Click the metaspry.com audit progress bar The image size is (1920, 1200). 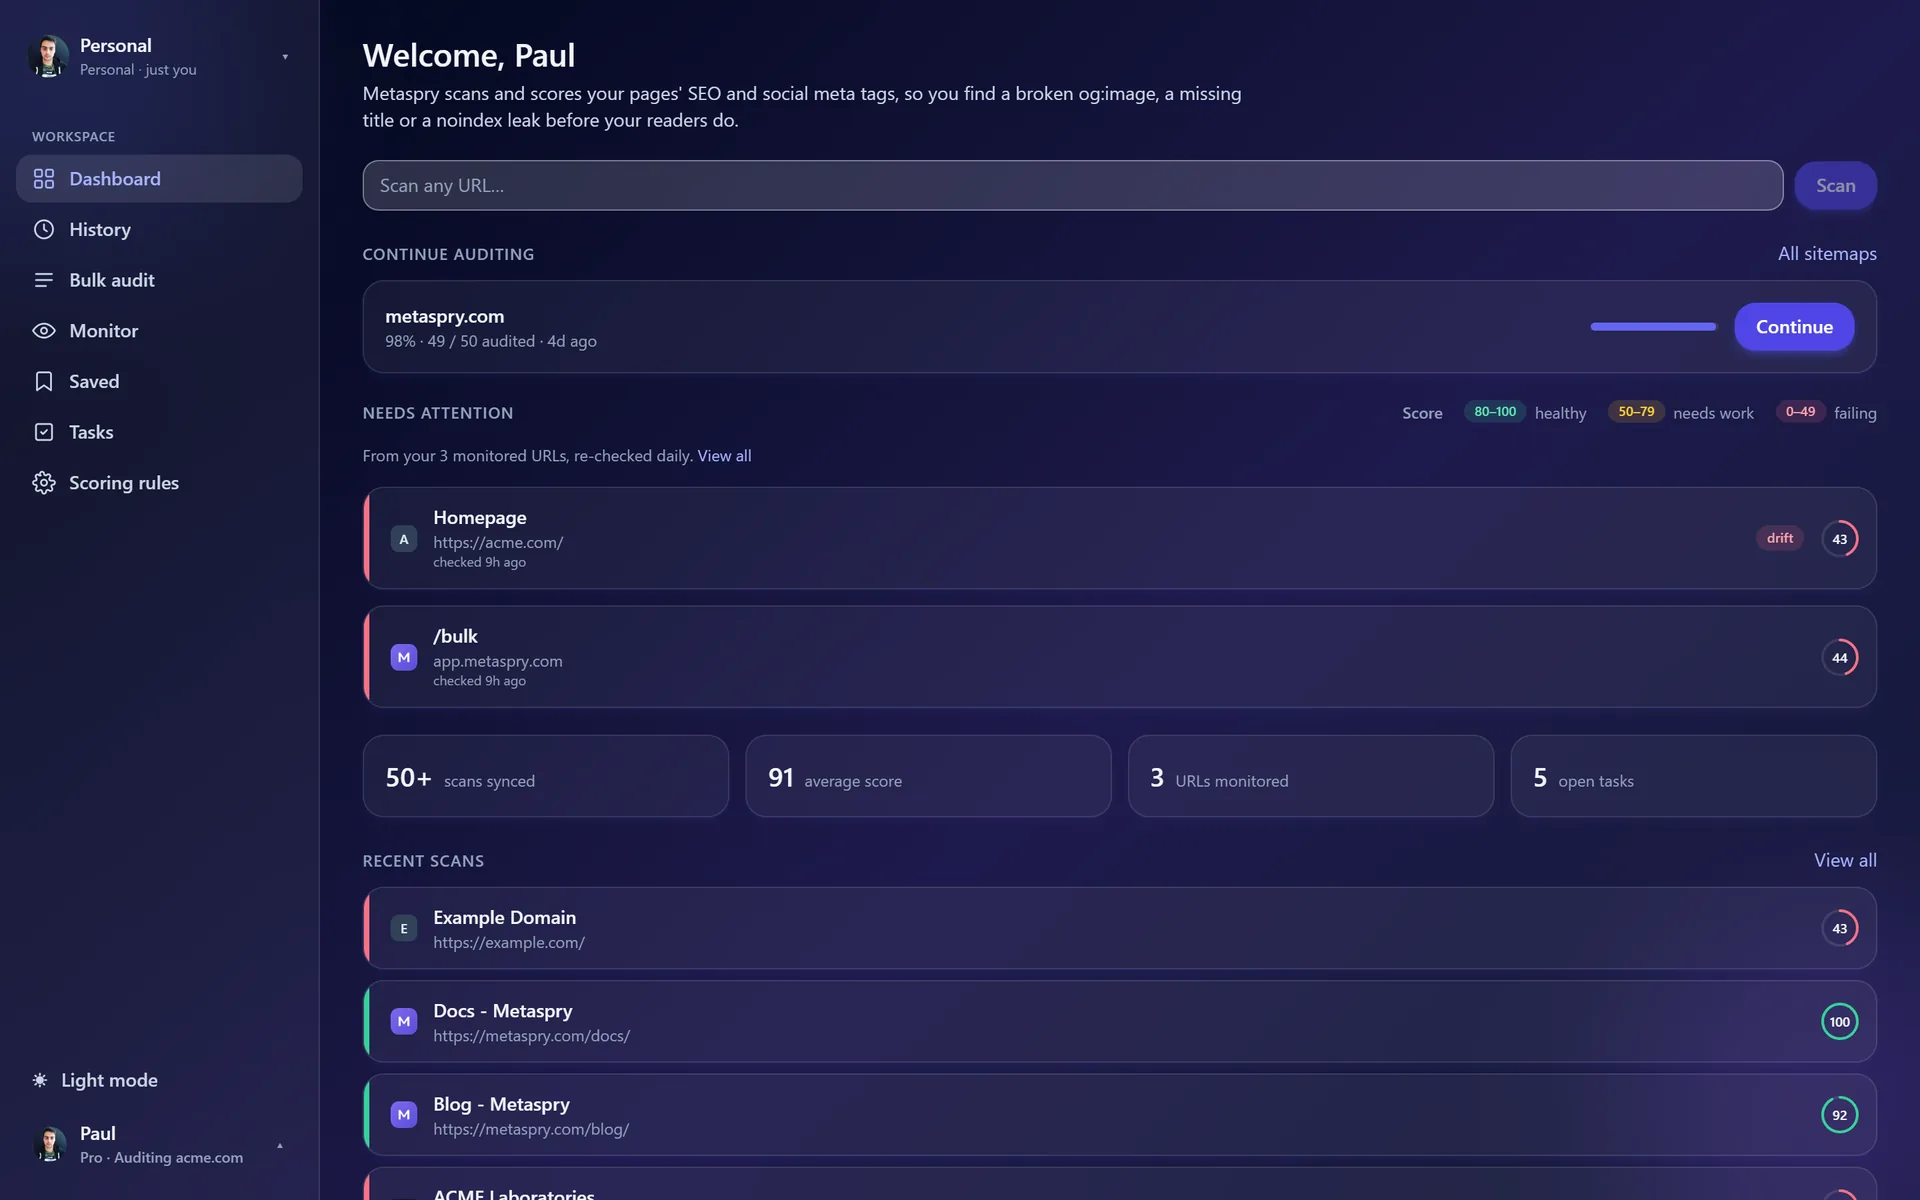(x=1653, y=327)
